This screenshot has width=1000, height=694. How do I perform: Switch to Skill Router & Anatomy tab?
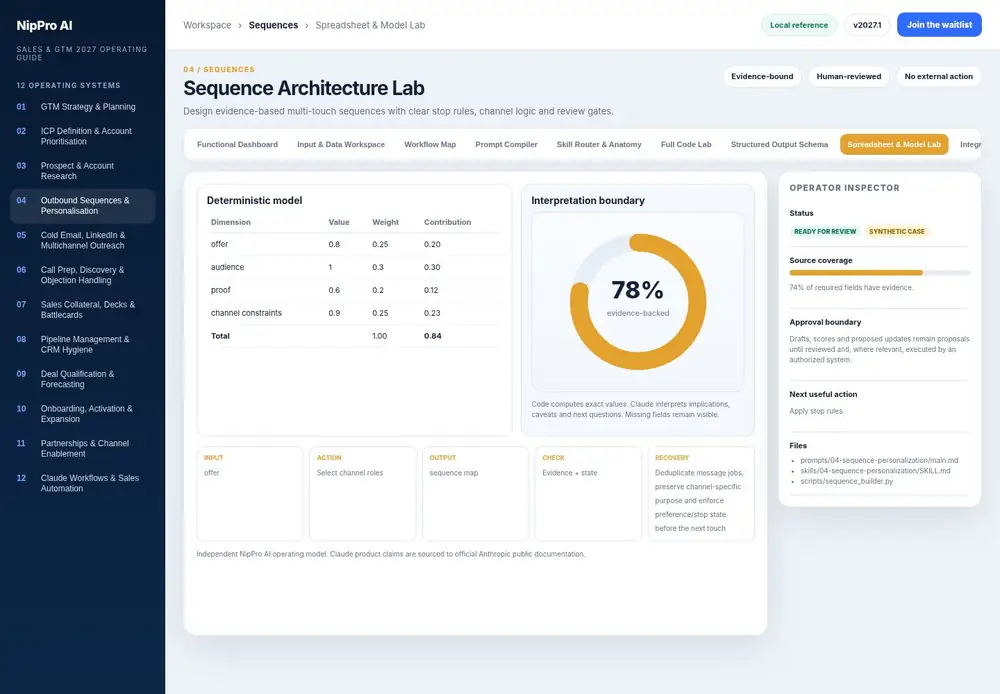[x=599, y=145]
